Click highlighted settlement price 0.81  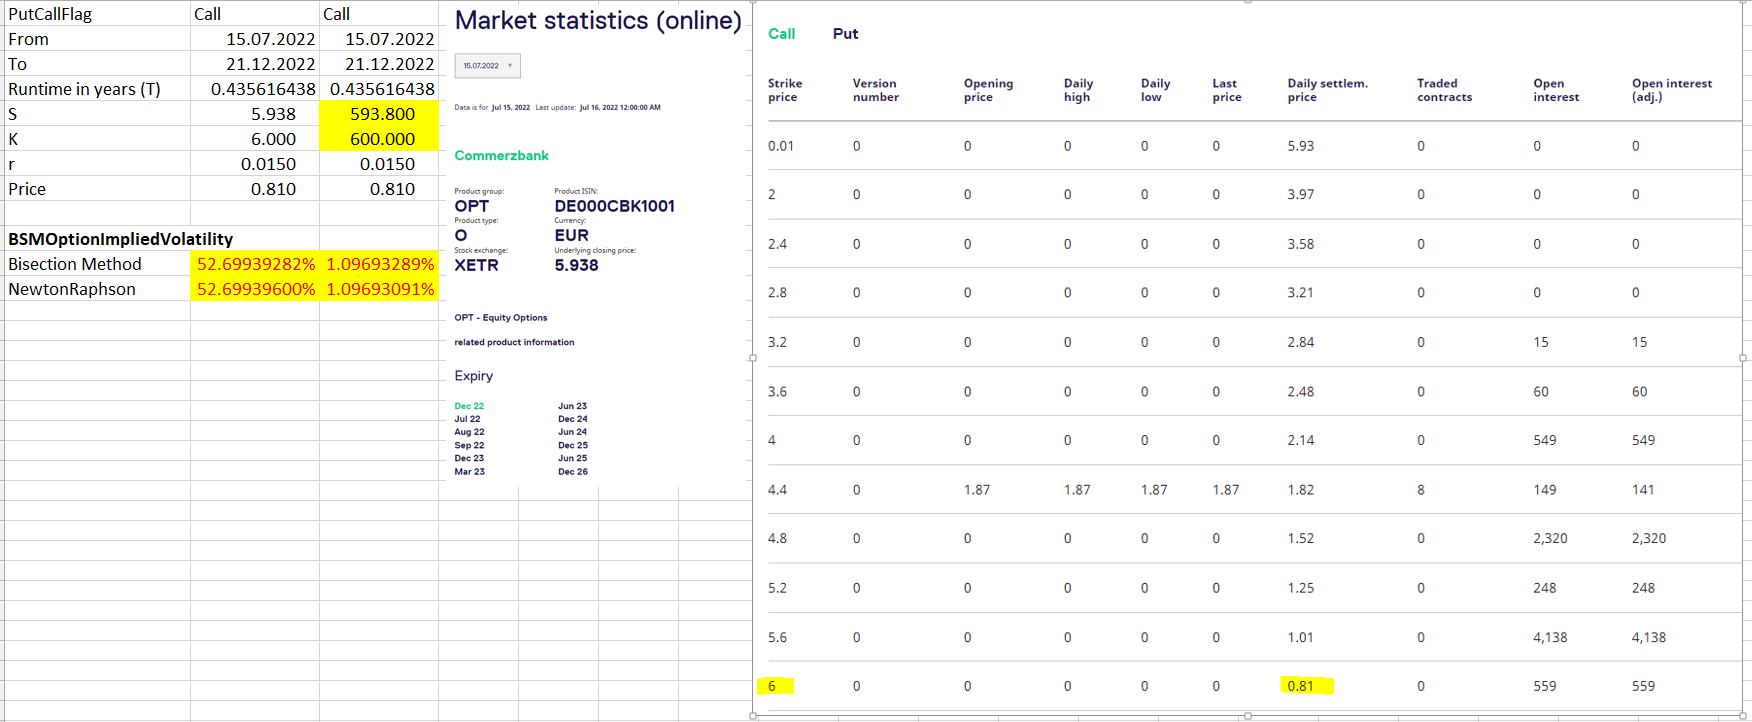(1301, 686)
